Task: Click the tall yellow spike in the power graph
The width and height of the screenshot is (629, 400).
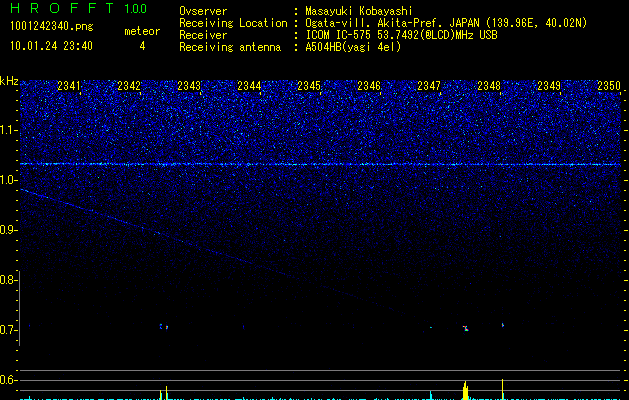Action: coord(465,390)
